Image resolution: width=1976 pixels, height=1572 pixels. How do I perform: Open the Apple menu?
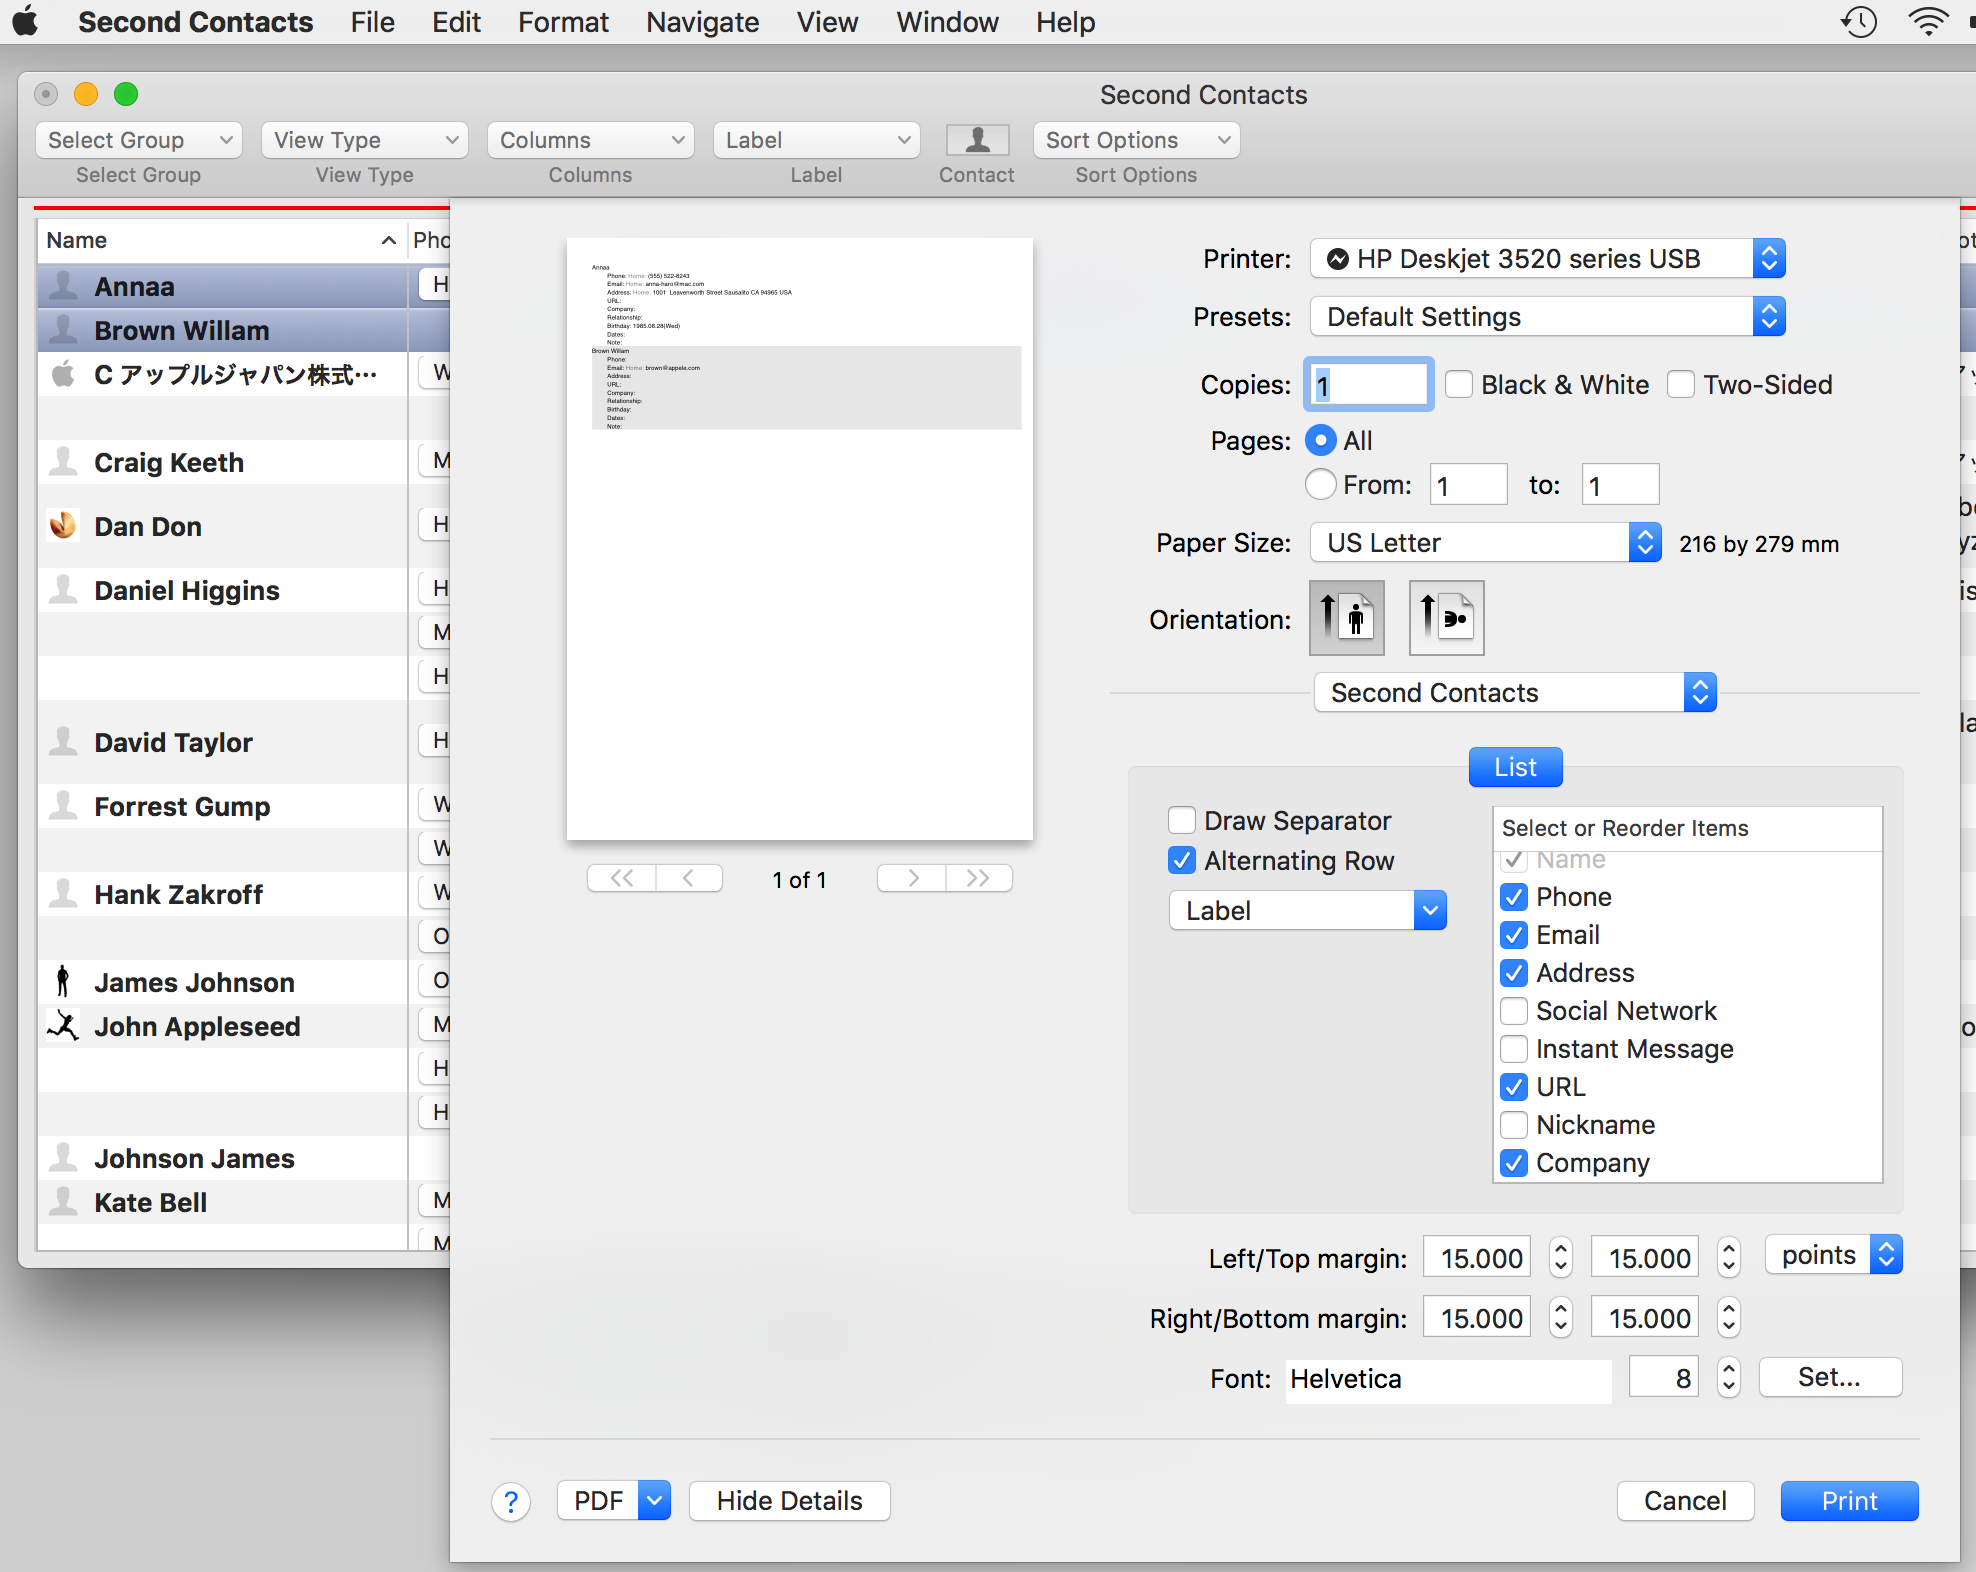(x=26, y=21)
